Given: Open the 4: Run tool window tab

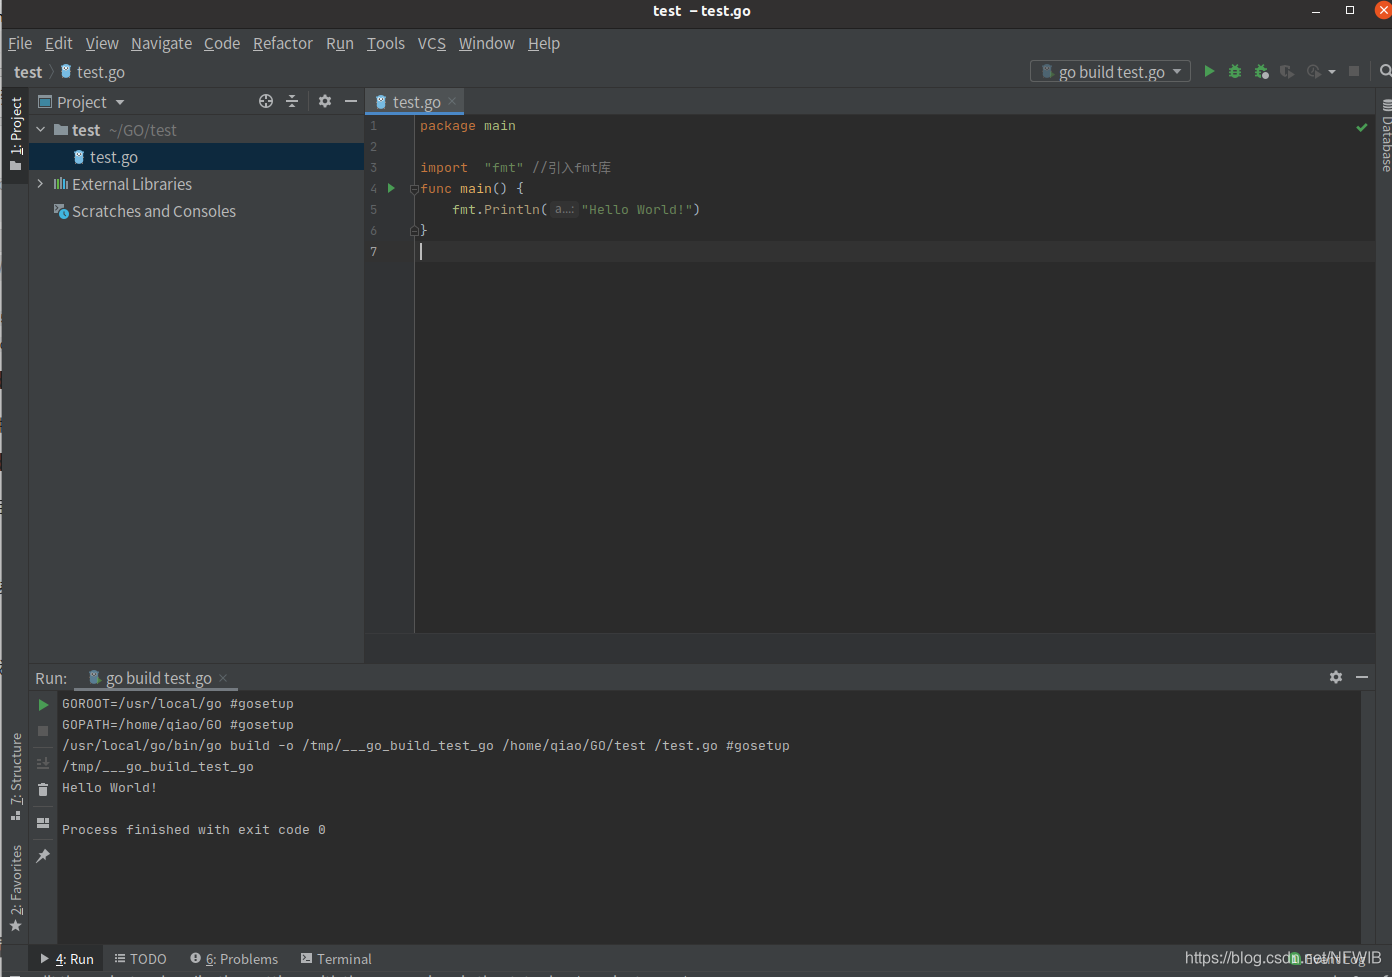Looking at the screenshot, I should [67, 958].
